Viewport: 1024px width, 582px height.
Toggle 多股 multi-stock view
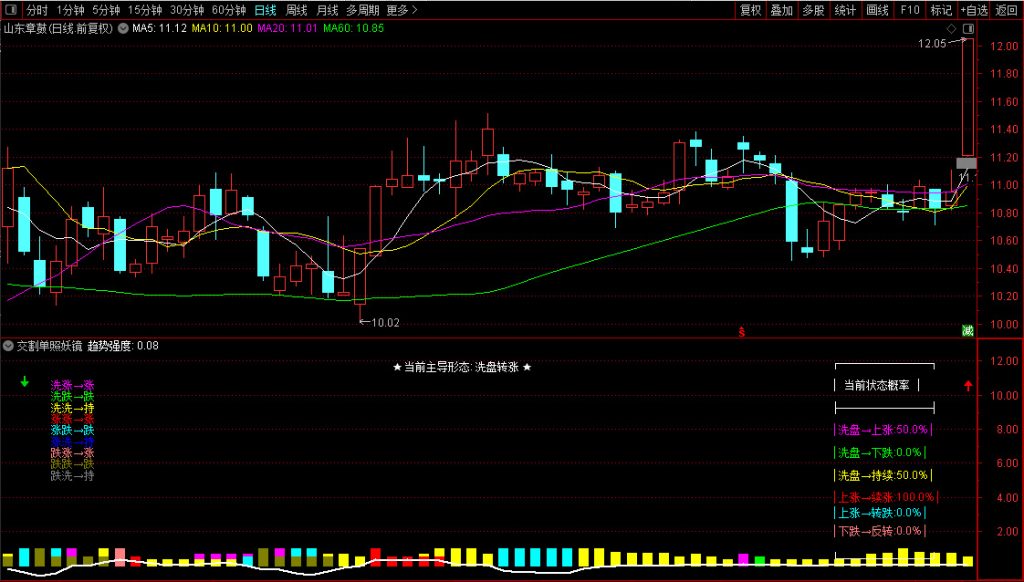(x=813, y=10)
